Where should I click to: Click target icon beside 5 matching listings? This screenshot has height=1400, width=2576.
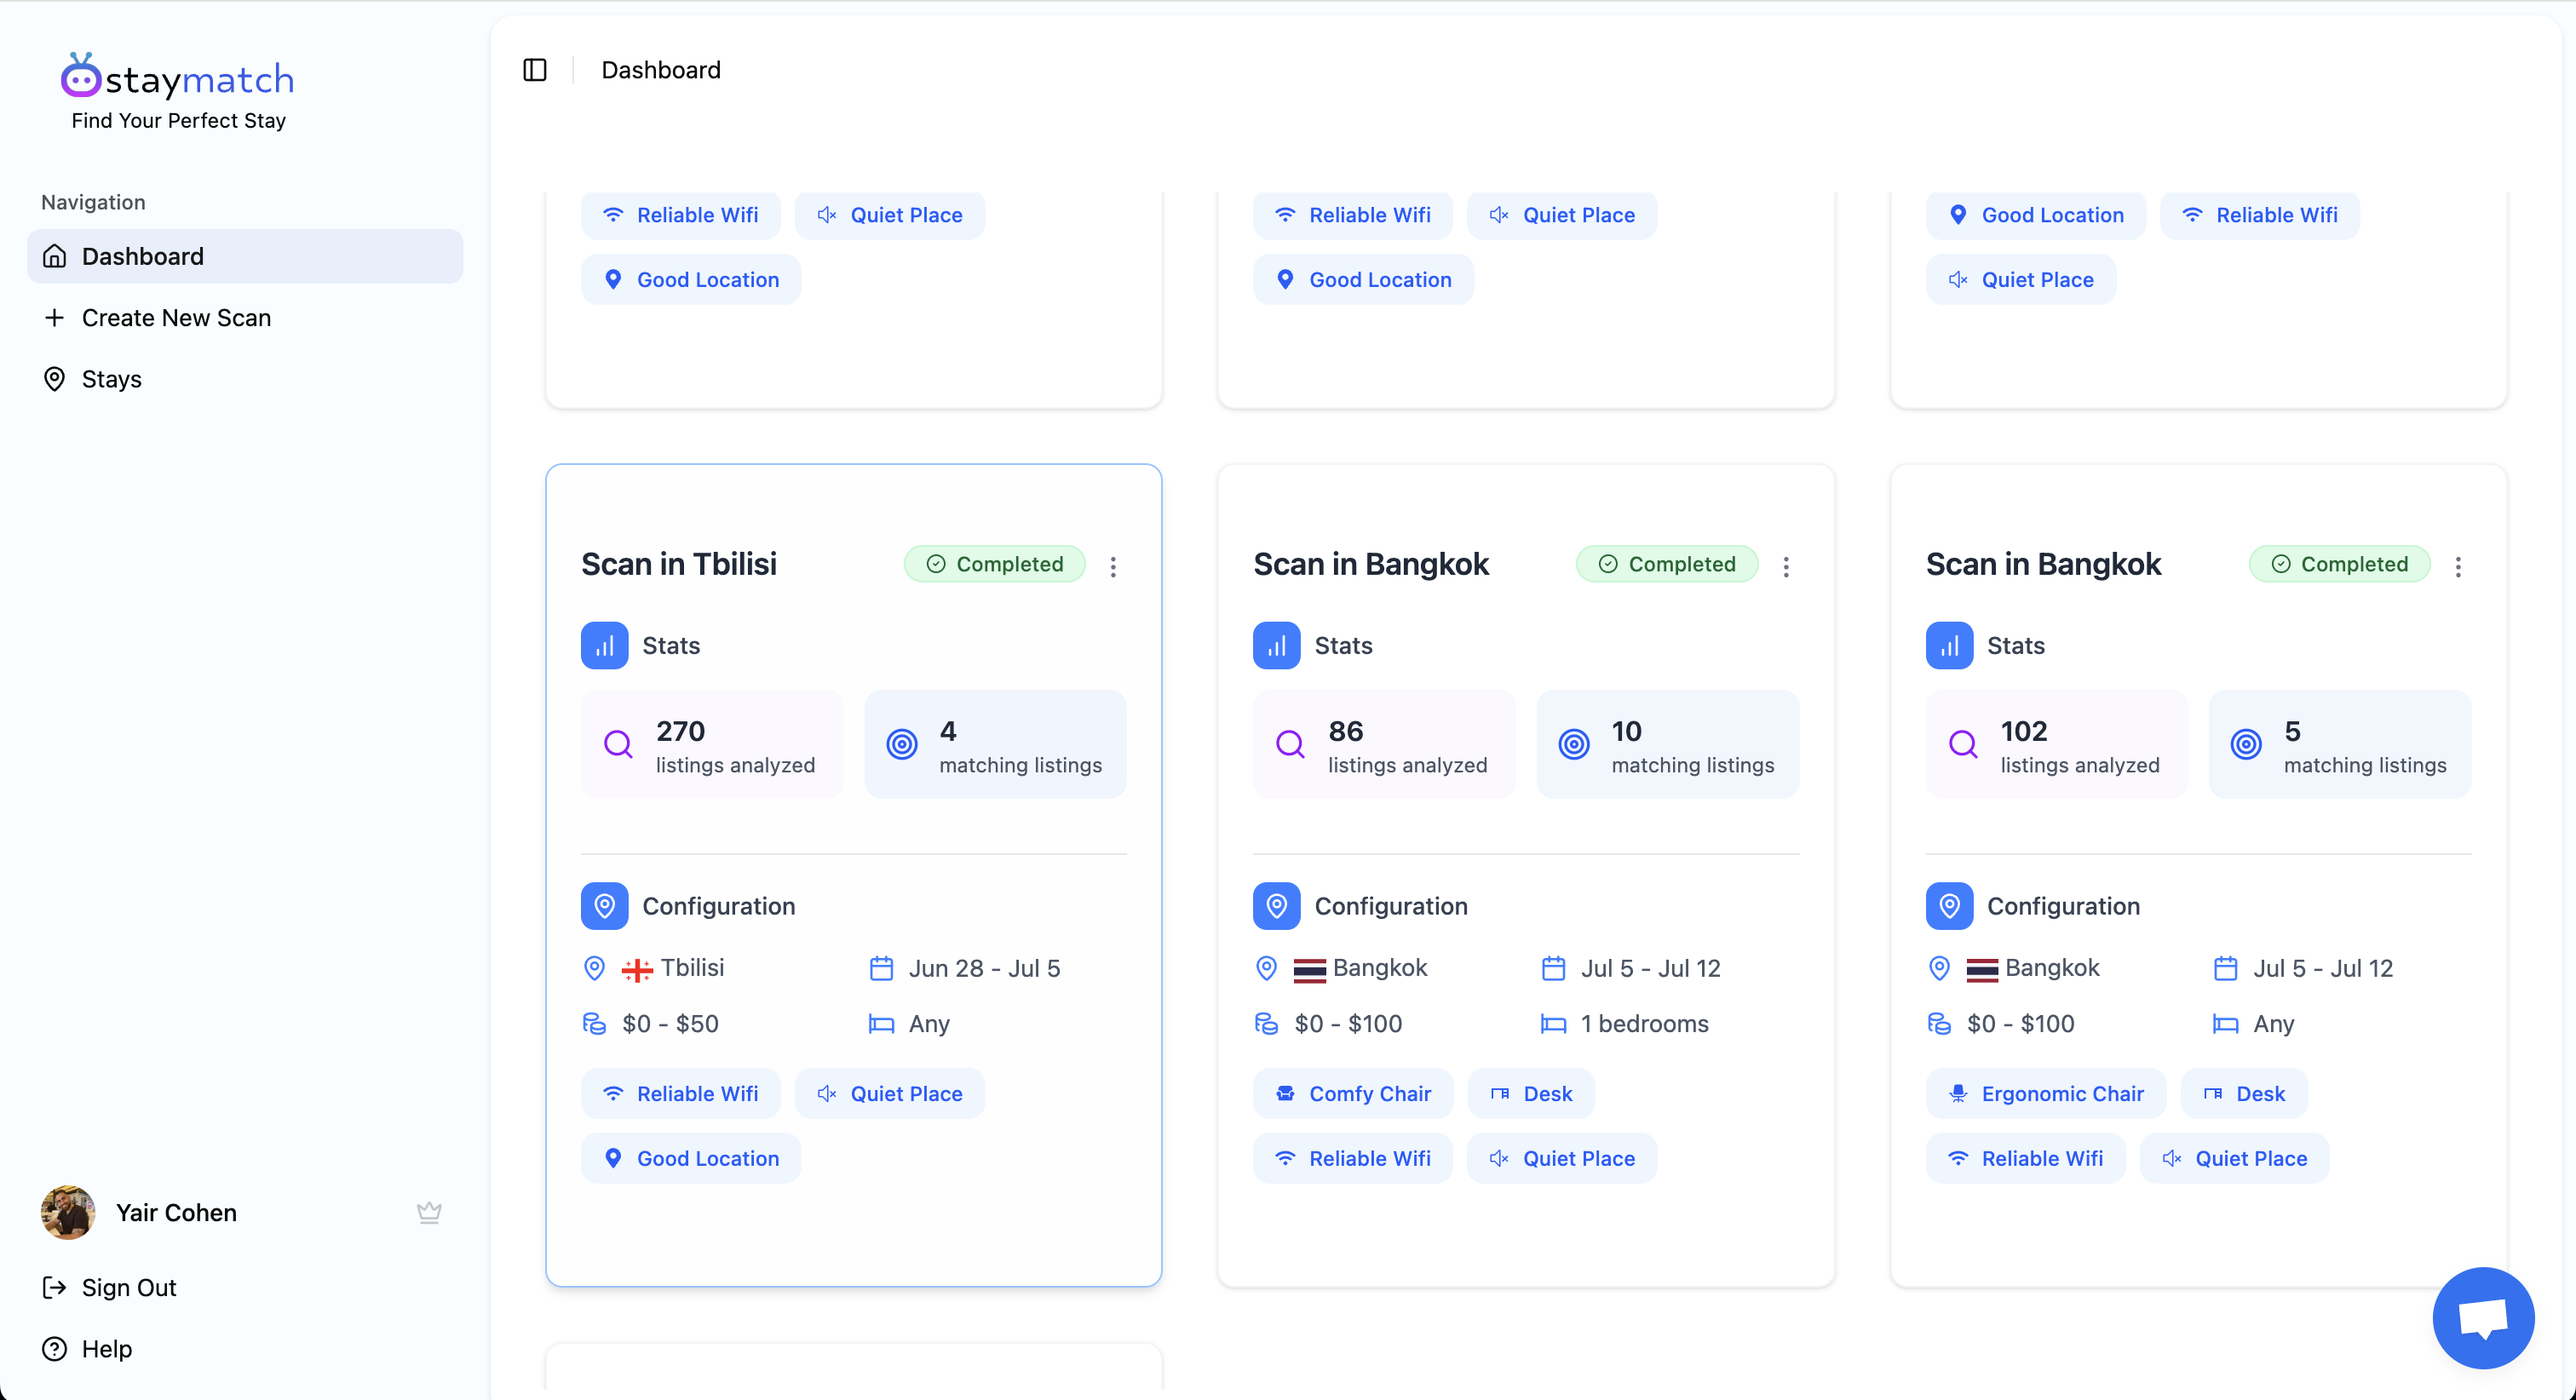(2246, 744)
